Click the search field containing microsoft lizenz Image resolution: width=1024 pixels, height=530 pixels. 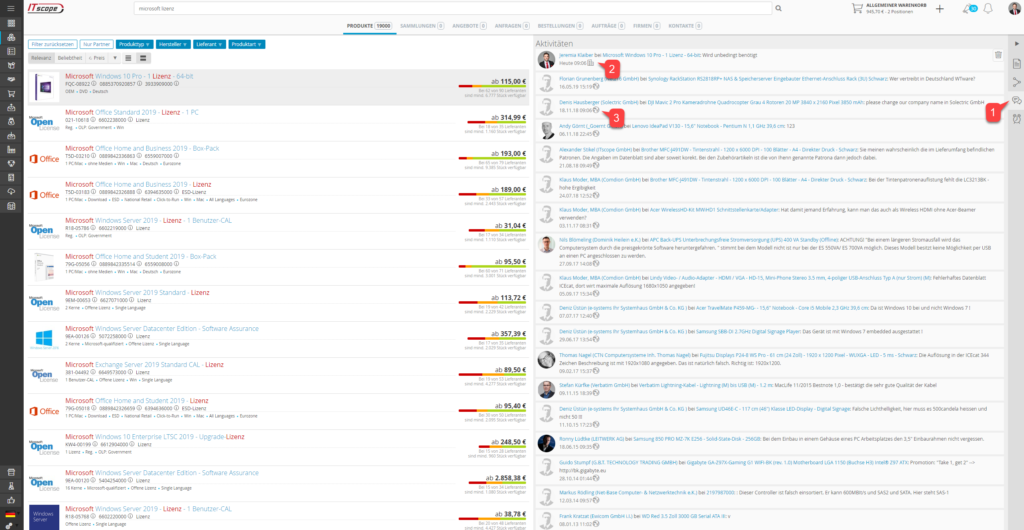(454, 8)
